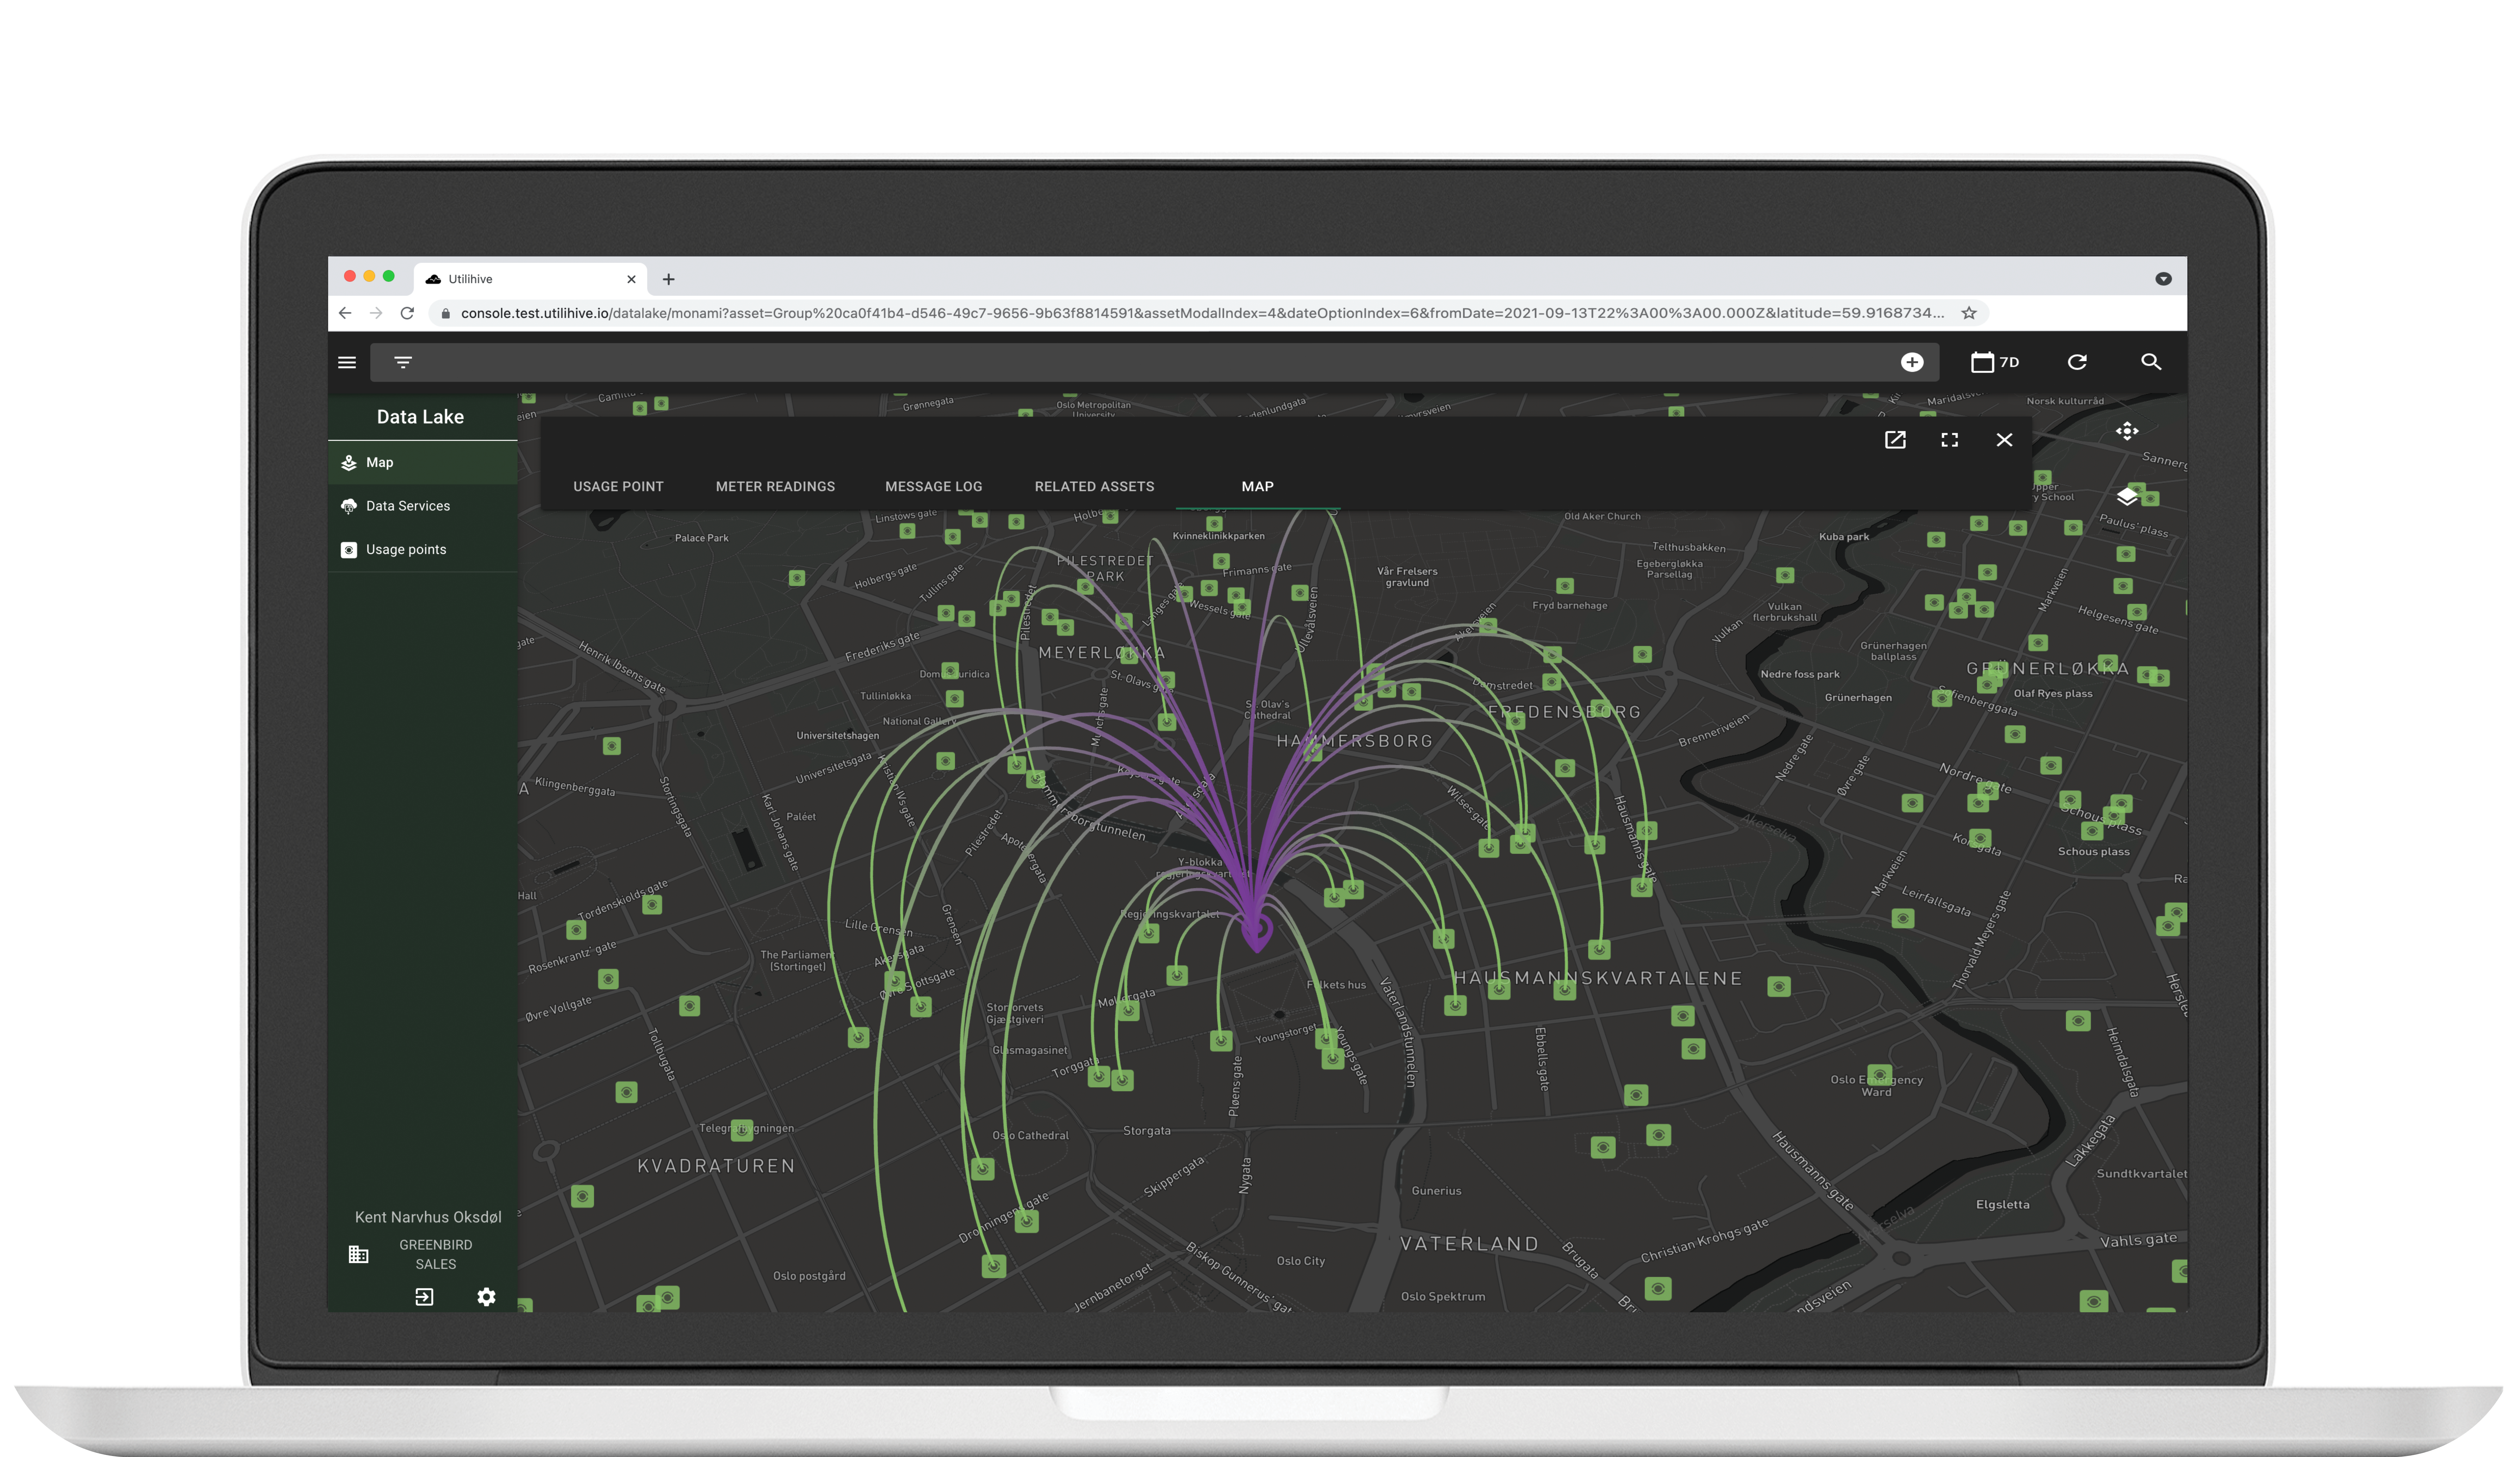Click the purple hub marker on map
The width and height of the screenshot is (2520, 1457).
(1257, 932)
